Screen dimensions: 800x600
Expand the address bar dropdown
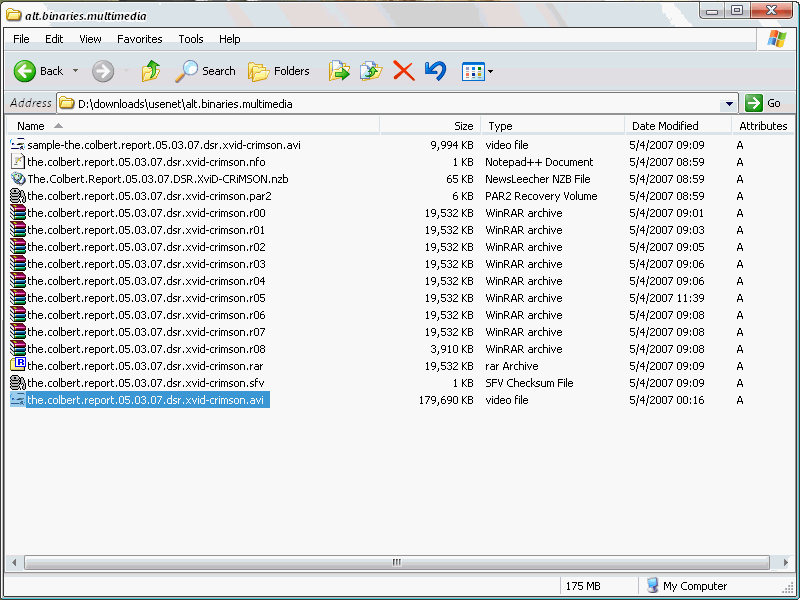730,104
